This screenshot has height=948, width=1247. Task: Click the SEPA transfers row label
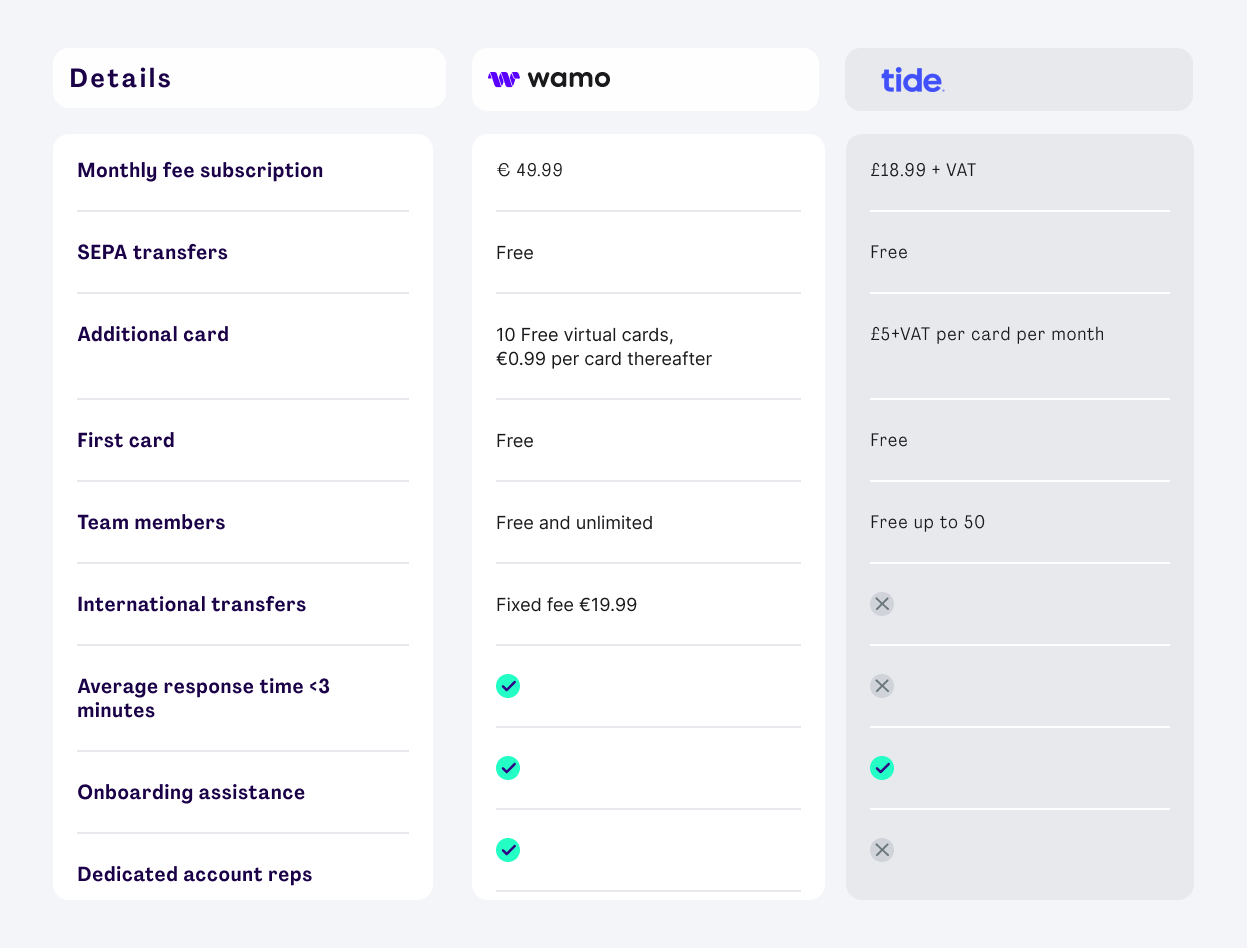pyautogui.click(x=152, y=252)
